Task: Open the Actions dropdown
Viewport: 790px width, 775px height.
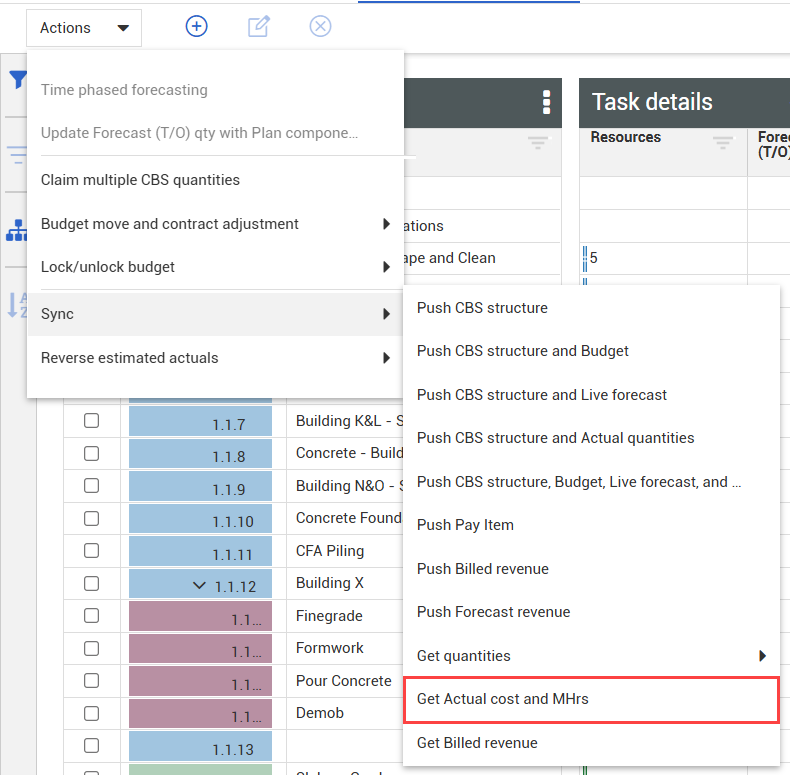Action: (84, 28)
